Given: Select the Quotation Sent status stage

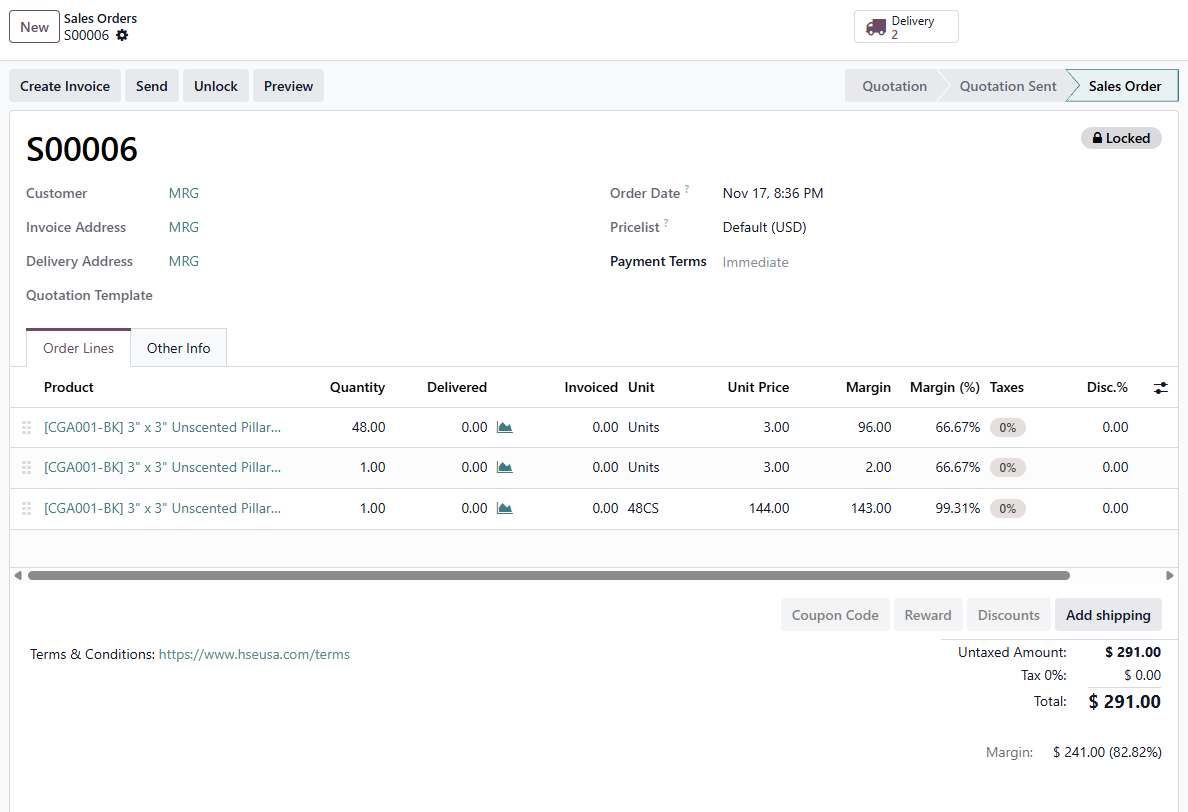Looking at the screenshot, I should tap(1007, 86).
